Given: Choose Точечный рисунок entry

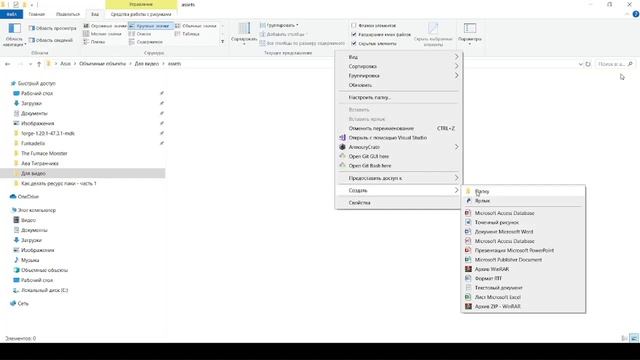Looking at the screenshot, I should tap(523, 222).
